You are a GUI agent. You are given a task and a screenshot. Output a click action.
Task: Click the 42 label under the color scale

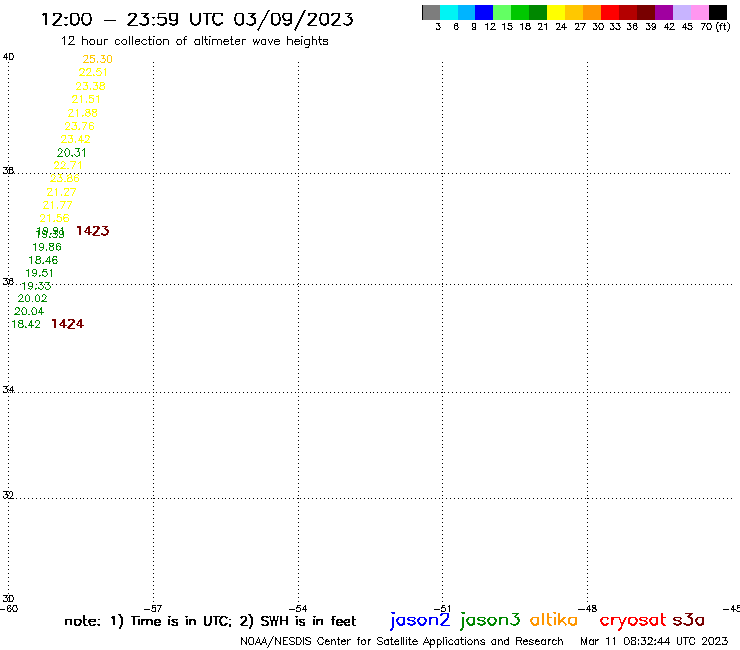[x=669, y=26]
